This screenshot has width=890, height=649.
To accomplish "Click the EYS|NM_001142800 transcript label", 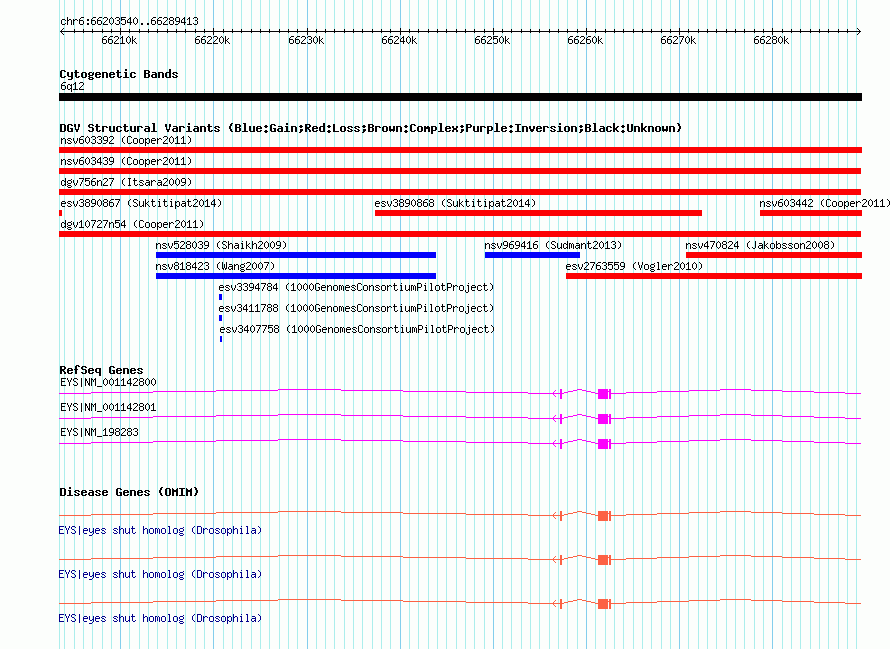I will tap(108, 382).
